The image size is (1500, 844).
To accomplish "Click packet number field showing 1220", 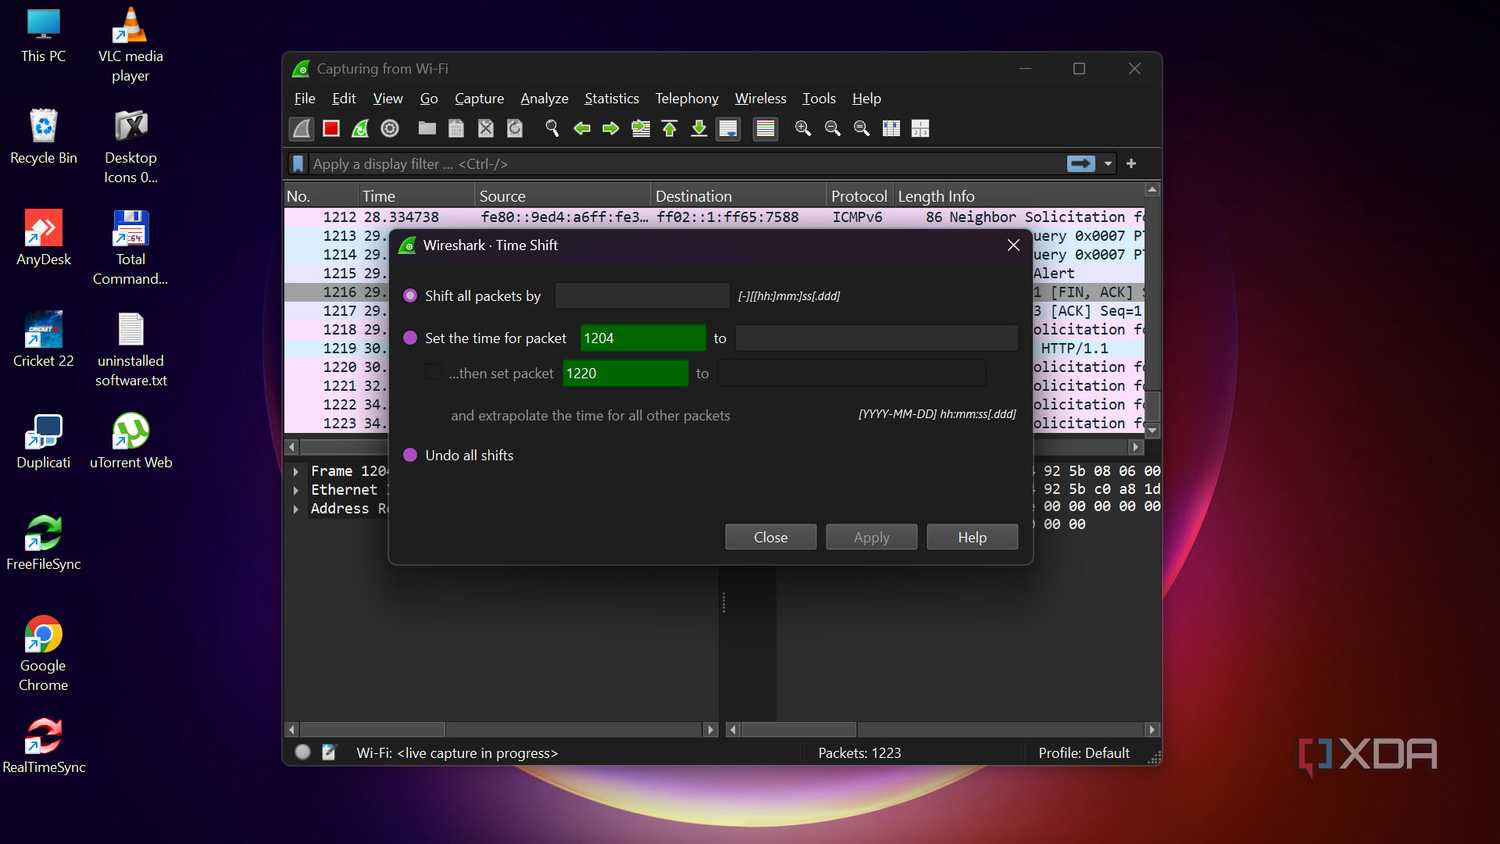I will pos(626,373).
